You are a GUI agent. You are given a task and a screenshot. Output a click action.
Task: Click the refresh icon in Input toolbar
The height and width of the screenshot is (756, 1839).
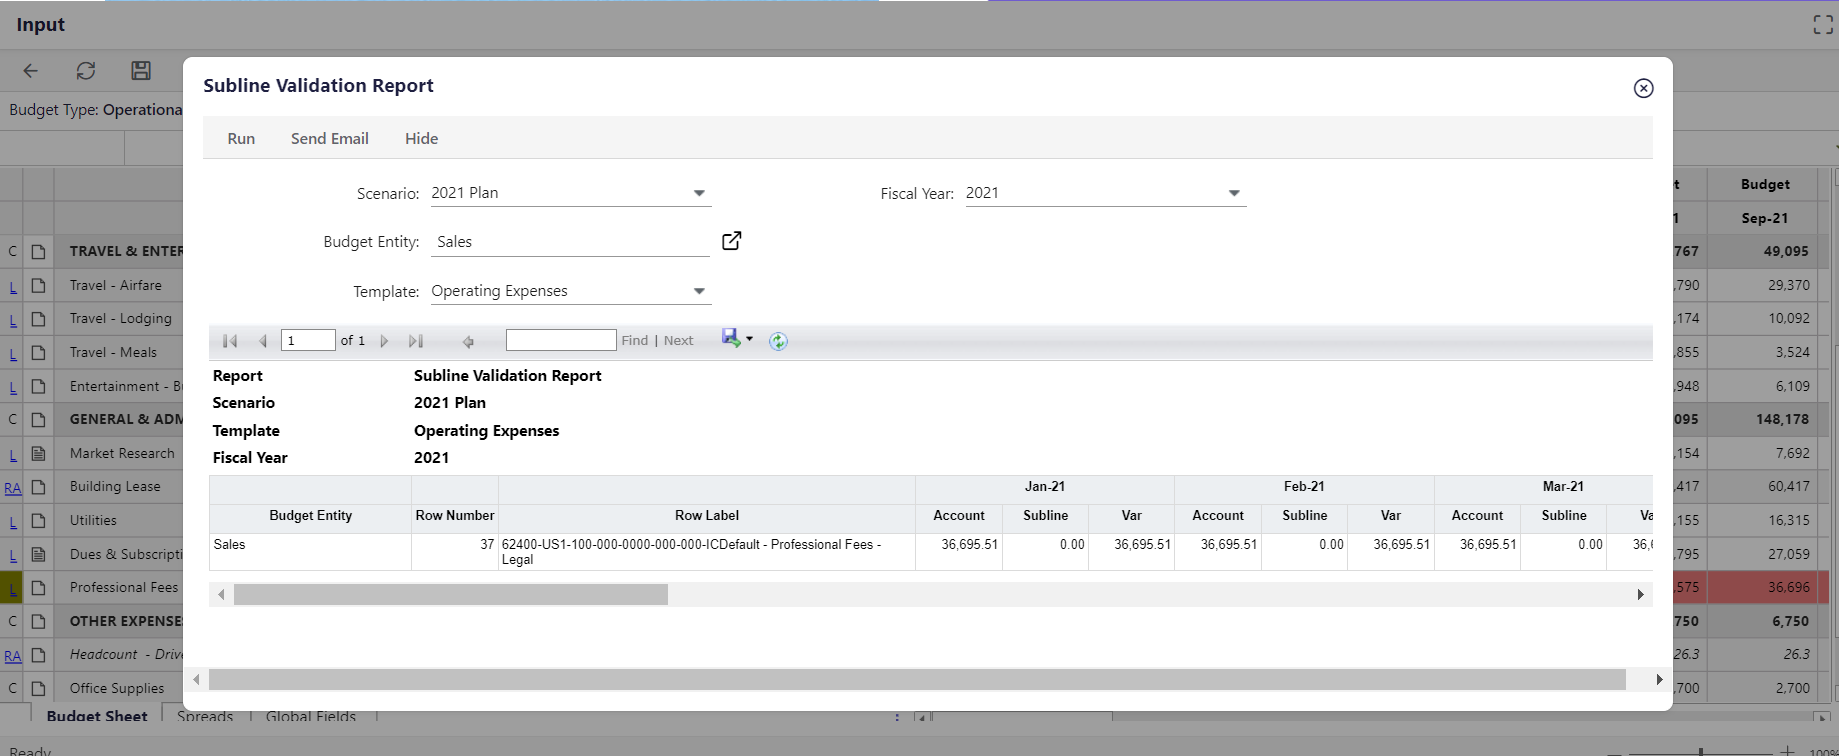click(x=86, y=70)
